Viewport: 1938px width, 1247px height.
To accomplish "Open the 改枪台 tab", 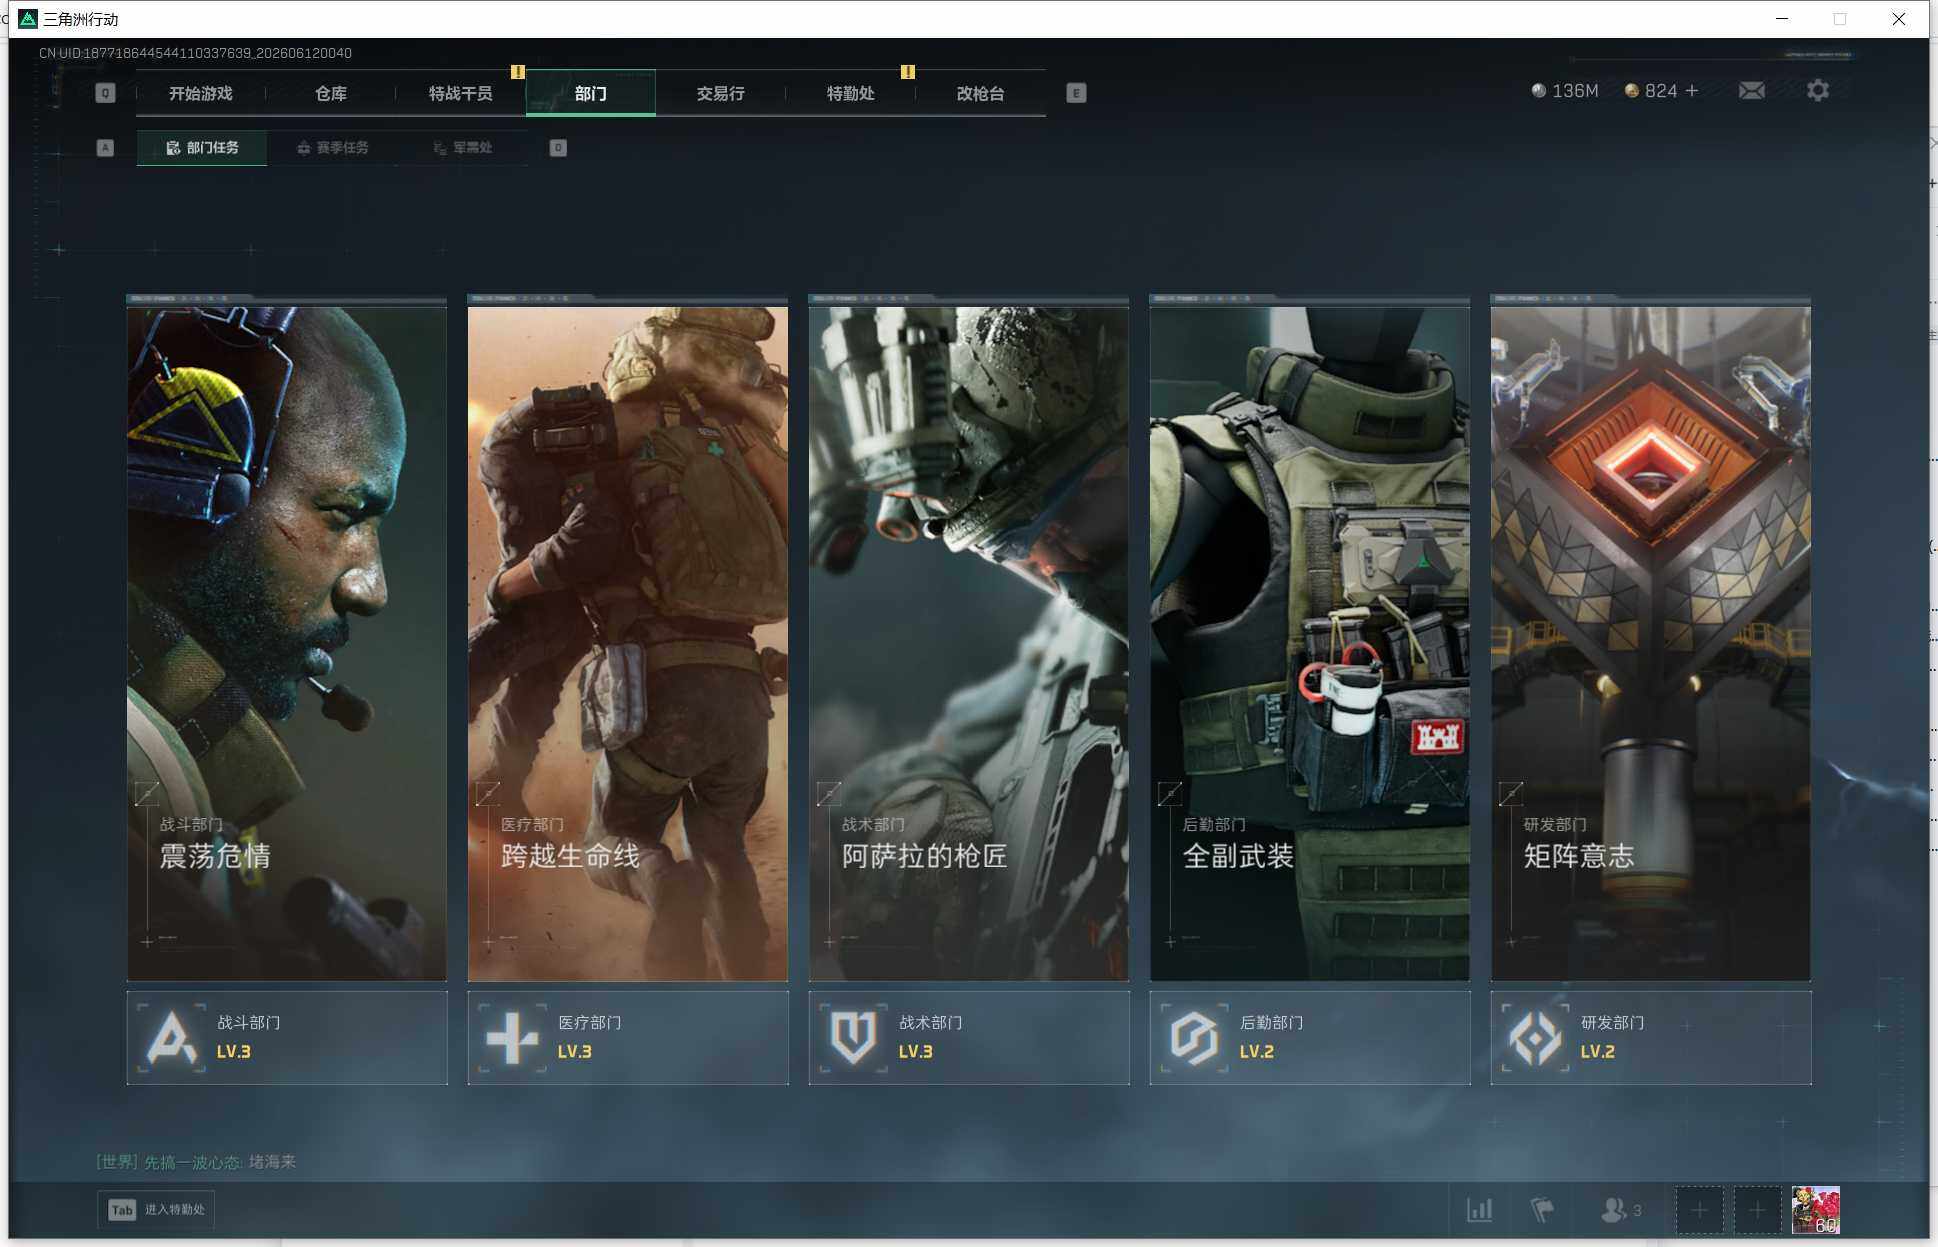I will [980, 93].
